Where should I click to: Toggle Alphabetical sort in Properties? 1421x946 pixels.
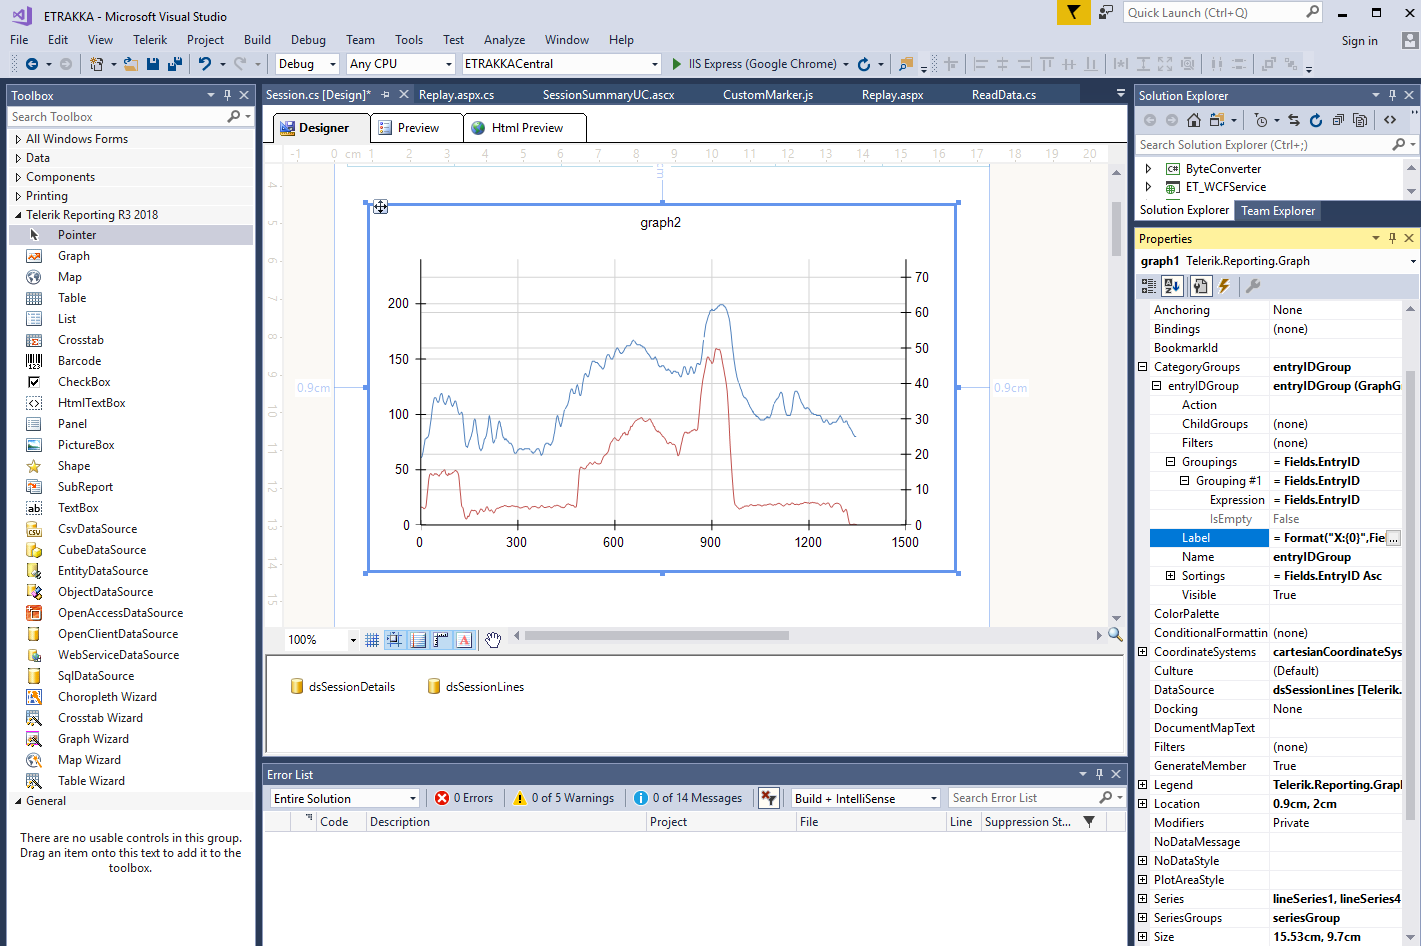point(1172,286)
